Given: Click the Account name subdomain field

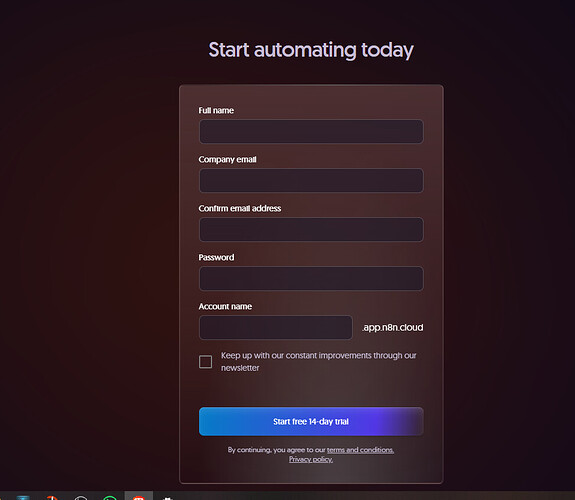Looking at the screenshot, I should pos(275,328).
